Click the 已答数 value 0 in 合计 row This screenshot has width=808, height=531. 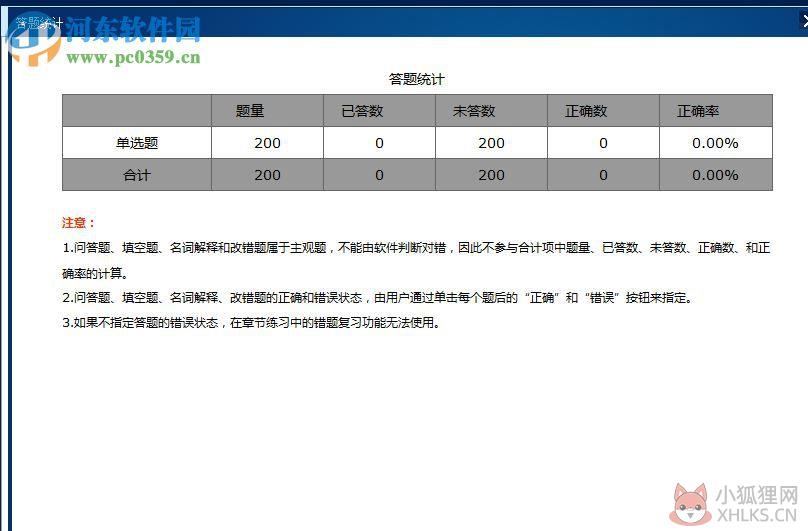click(x=379, y=175)
